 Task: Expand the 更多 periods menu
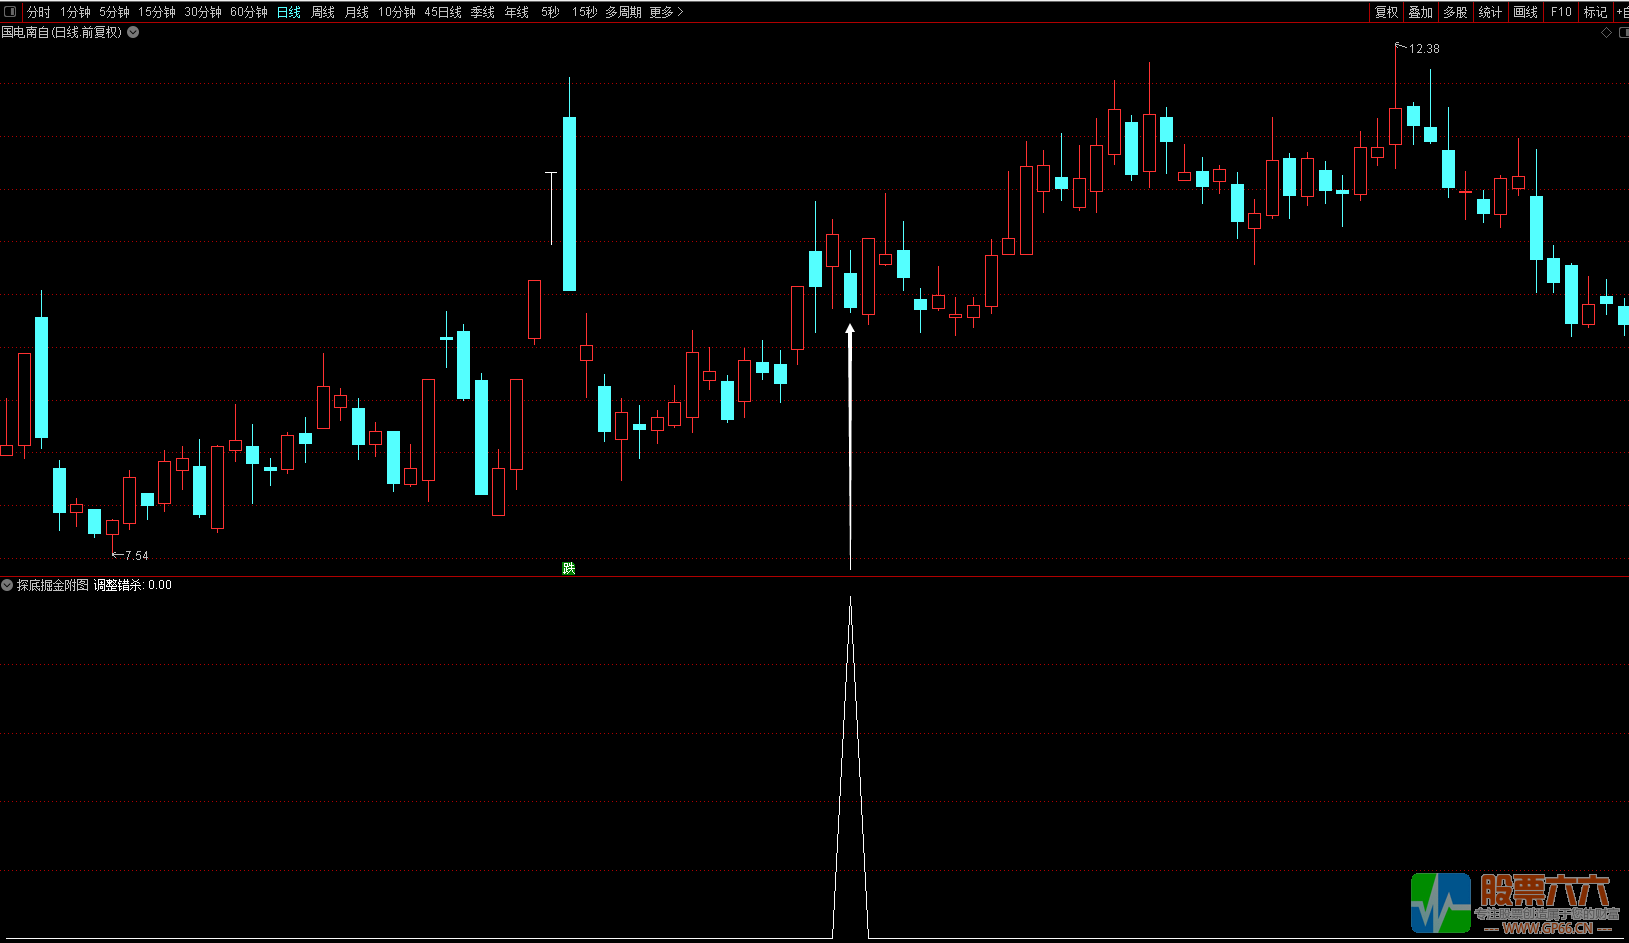coord(666,12)
